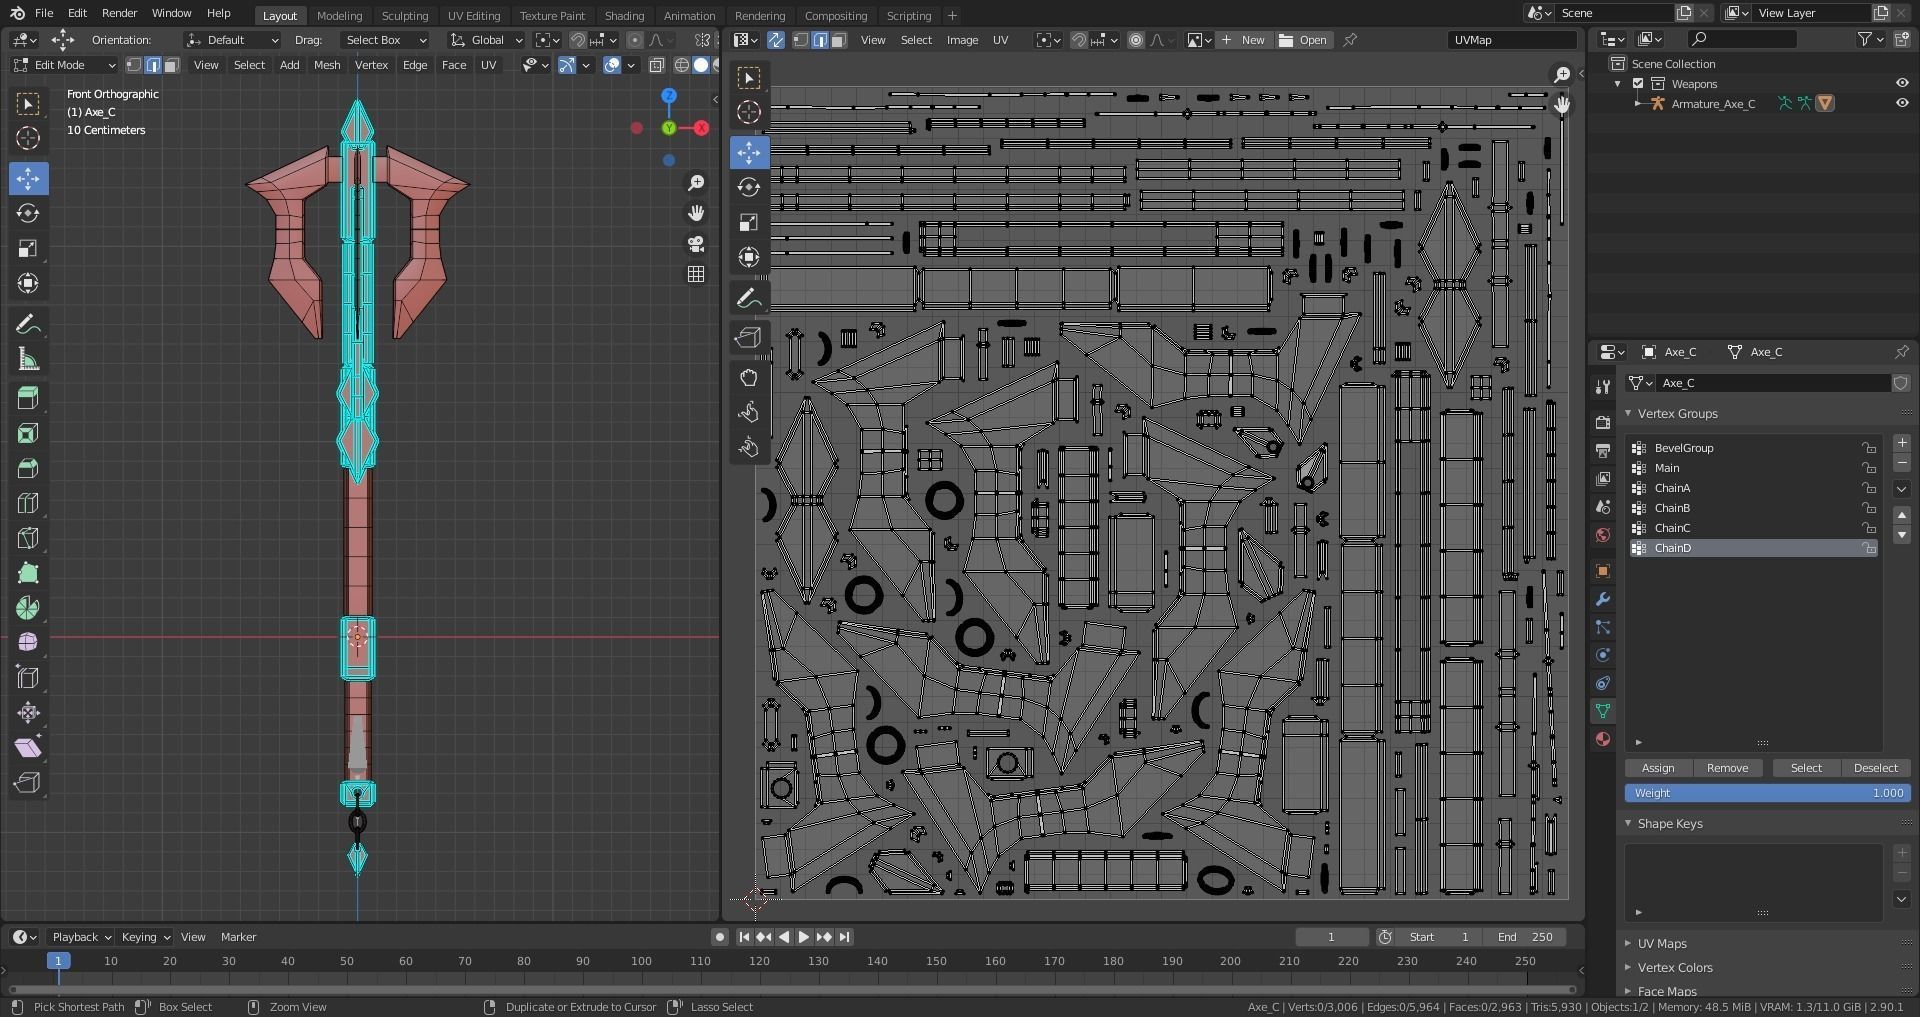This screenshot has height=1017, width=1920.
Task: Toggle camera view icon in viewport
Action: (x=696, y=244)
